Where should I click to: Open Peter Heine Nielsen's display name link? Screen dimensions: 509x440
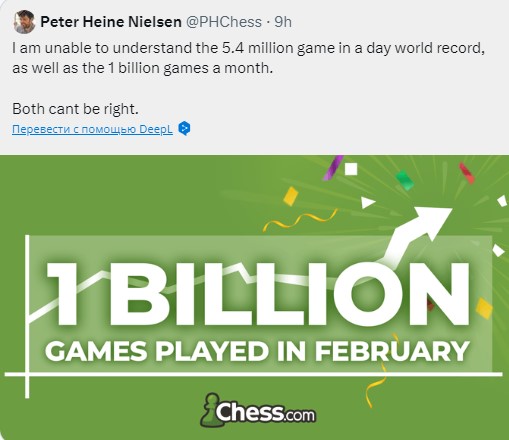coord(111,22)
